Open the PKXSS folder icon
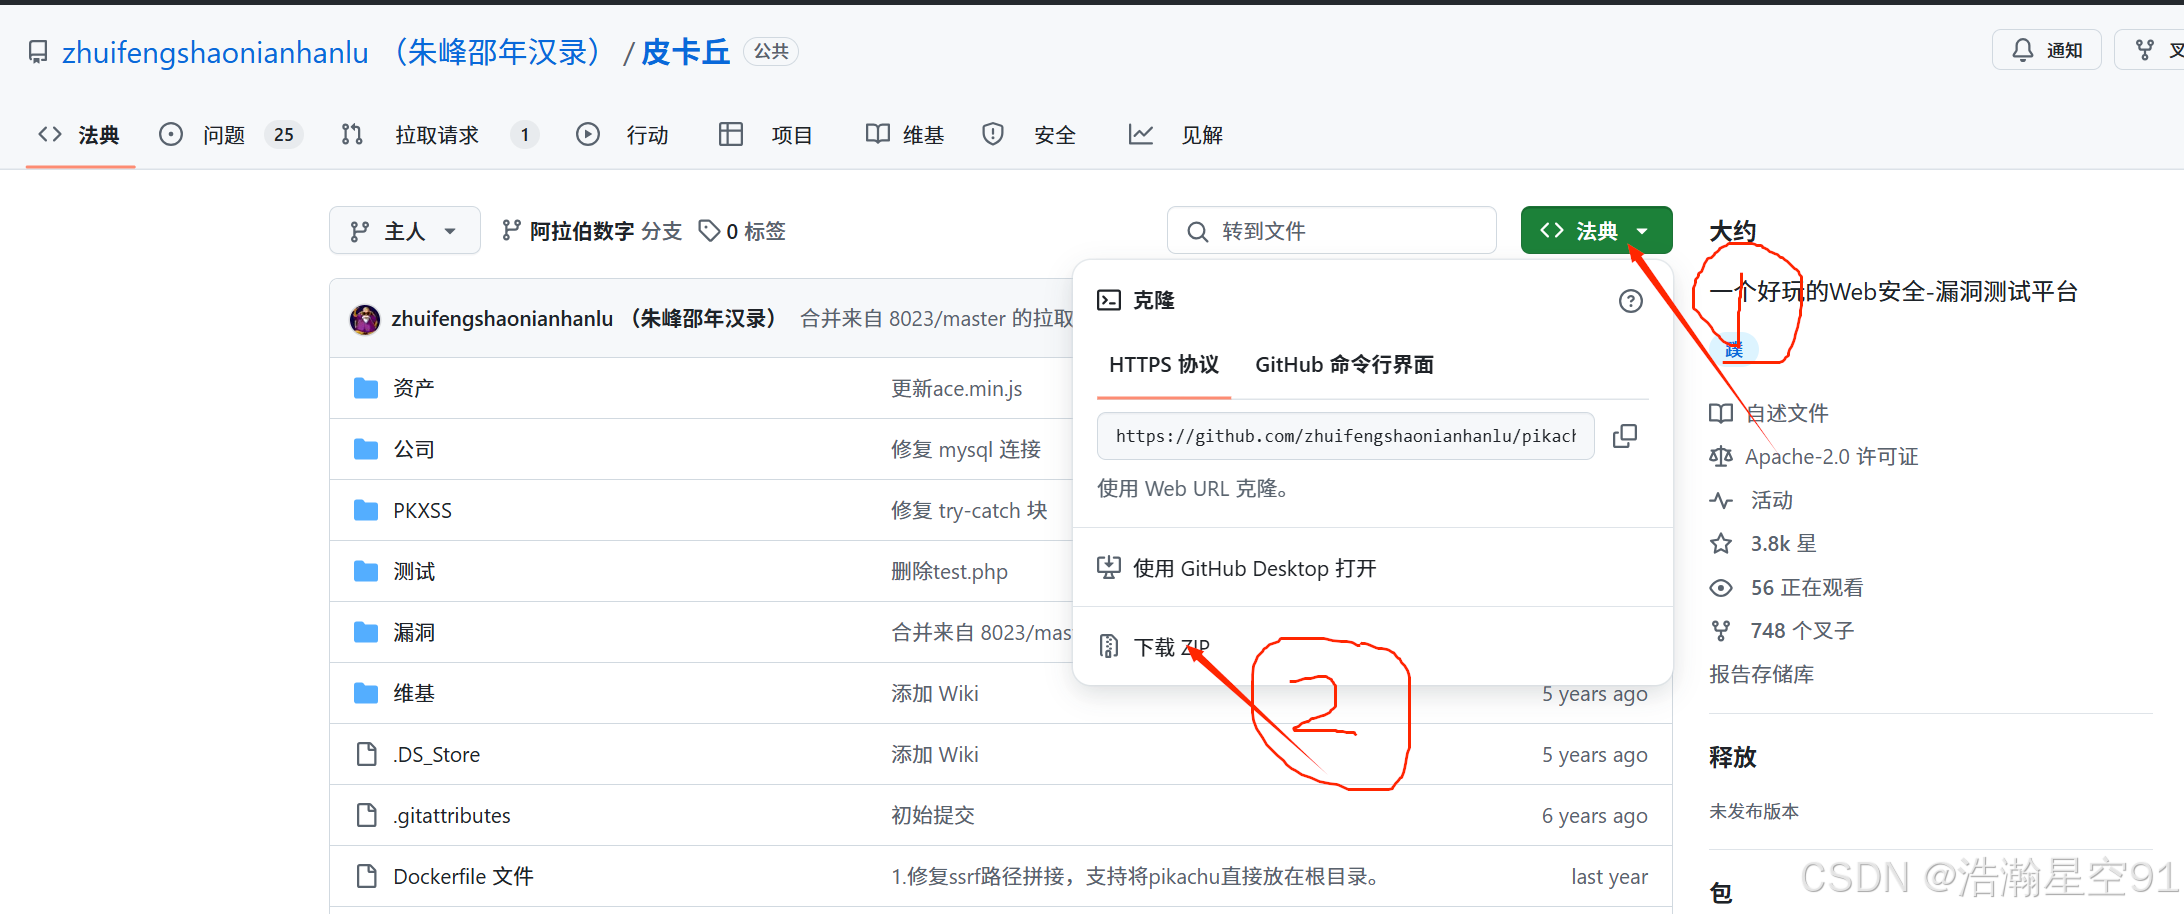Image resolution: width=2184 pixels, height=914 pixels. [366, 510]
